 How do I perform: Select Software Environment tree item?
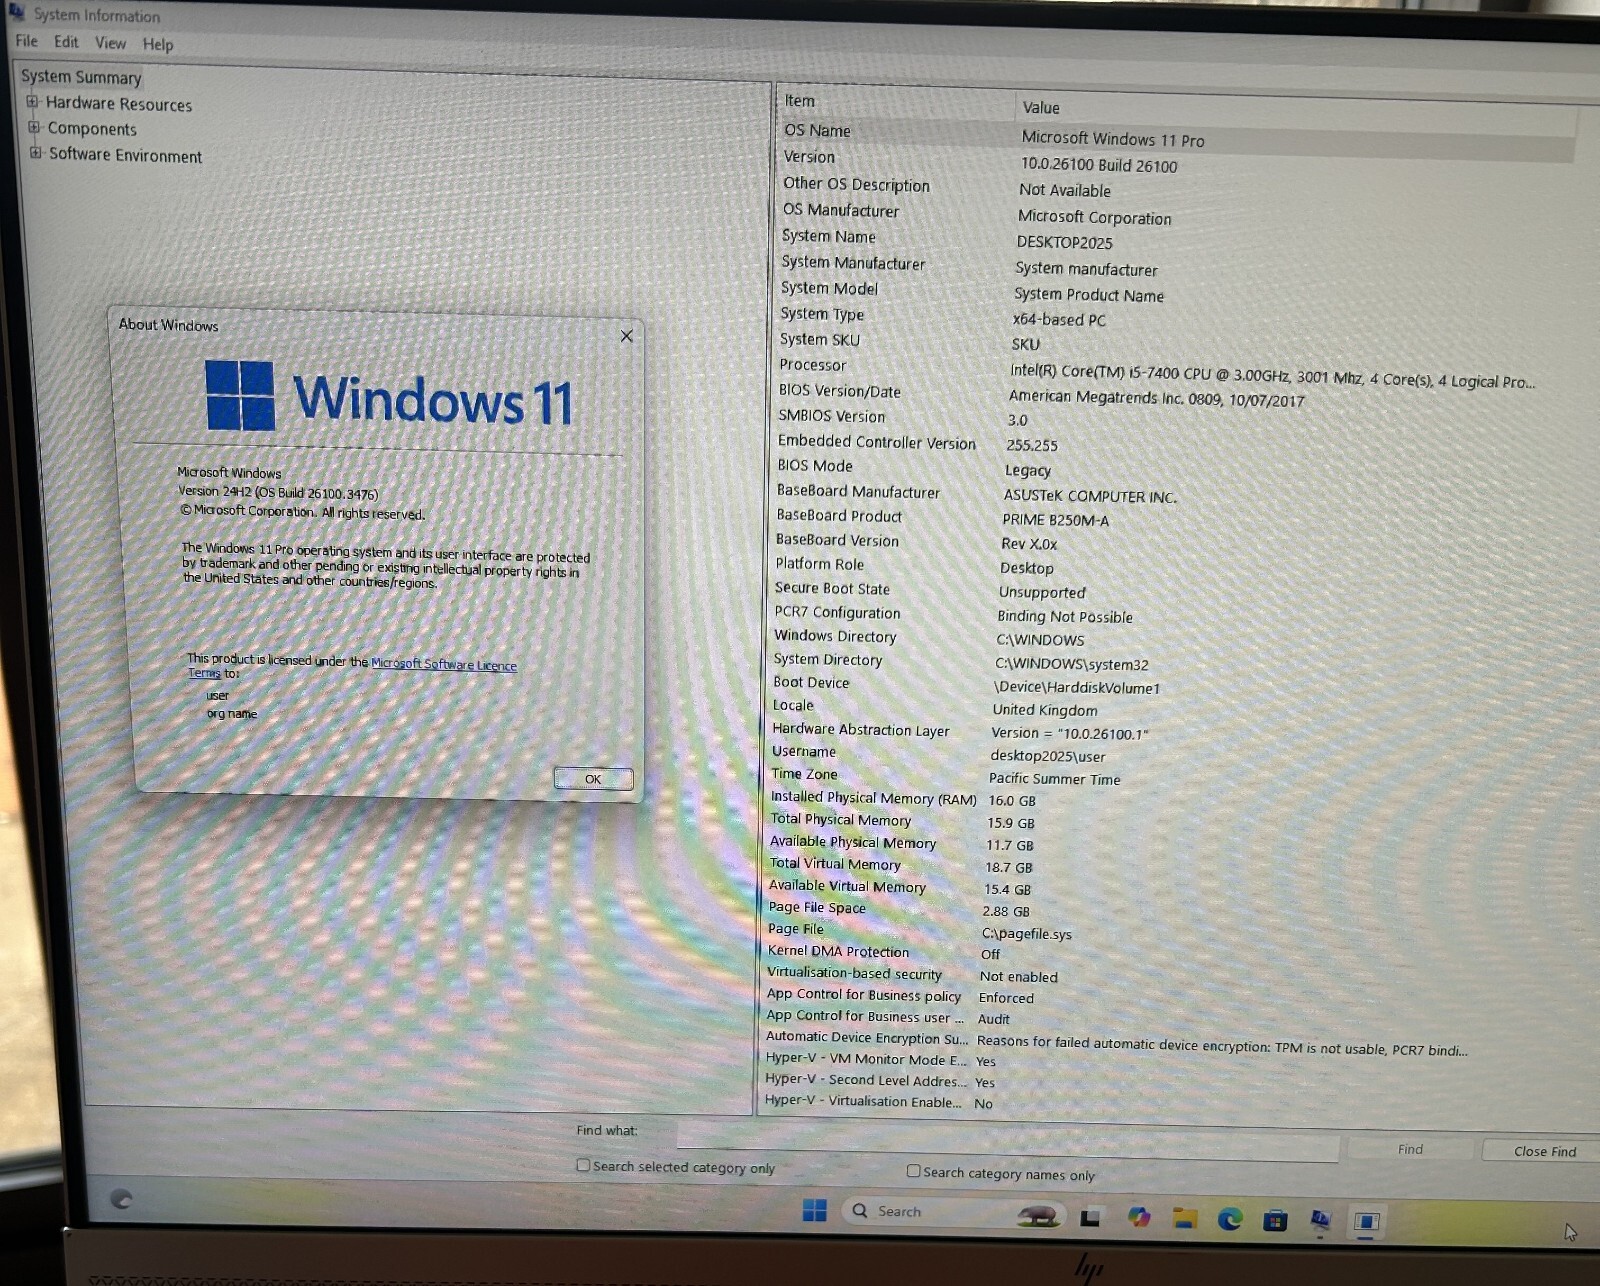click(x=125, y=155)
